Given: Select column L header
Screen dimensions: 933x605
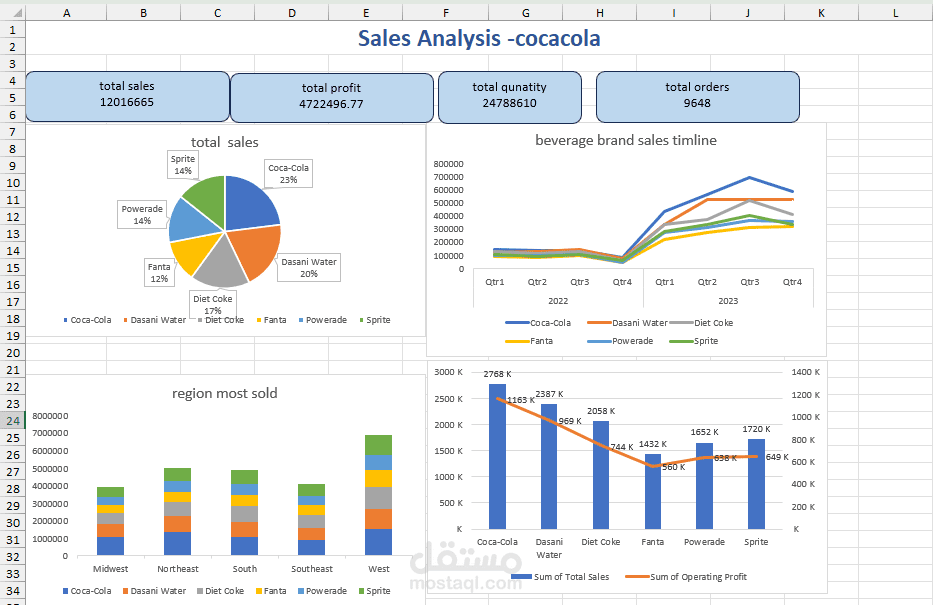Looking at the screenshot, I should click(896, 12).
